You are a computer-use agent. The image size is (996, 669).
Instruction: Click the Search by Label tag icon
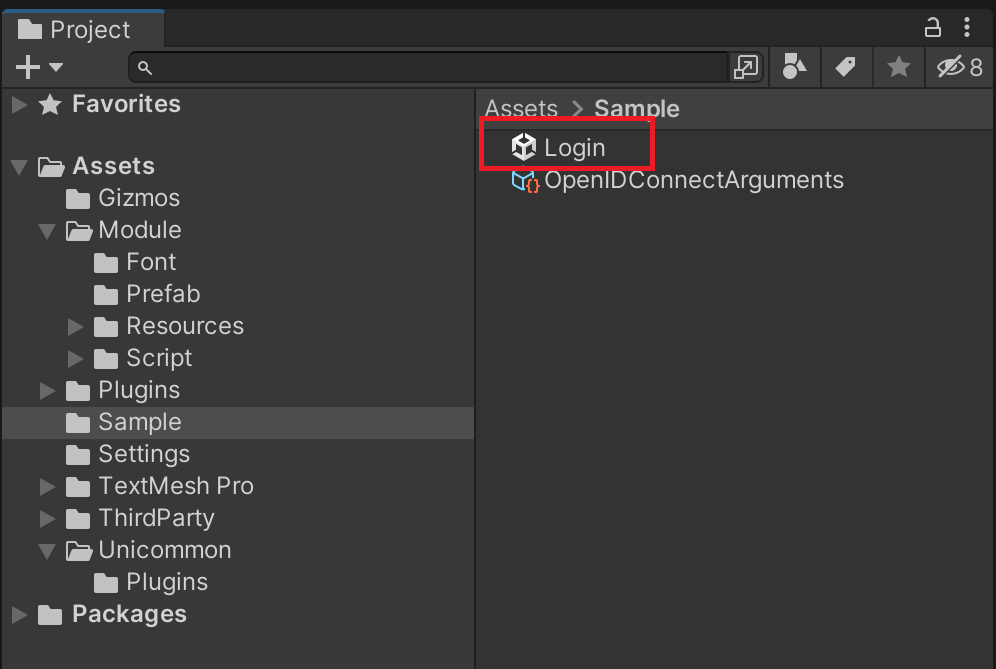click(846, 67)
